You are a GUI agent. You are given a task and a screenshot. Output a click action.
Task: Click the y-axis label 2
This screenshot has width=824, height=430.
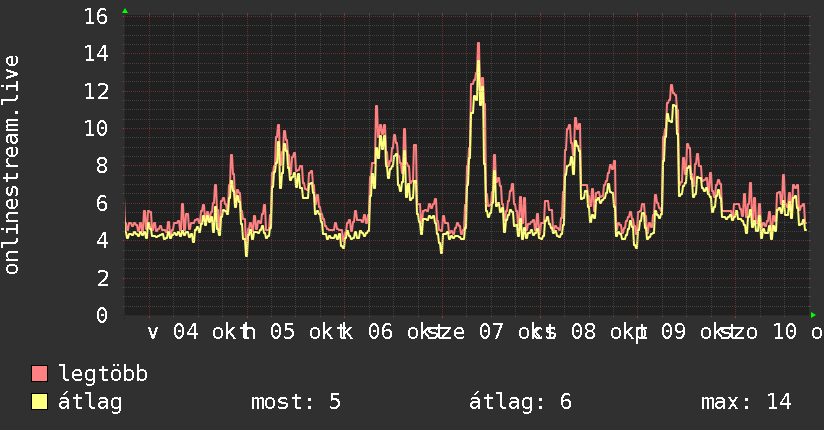(102, 278)
